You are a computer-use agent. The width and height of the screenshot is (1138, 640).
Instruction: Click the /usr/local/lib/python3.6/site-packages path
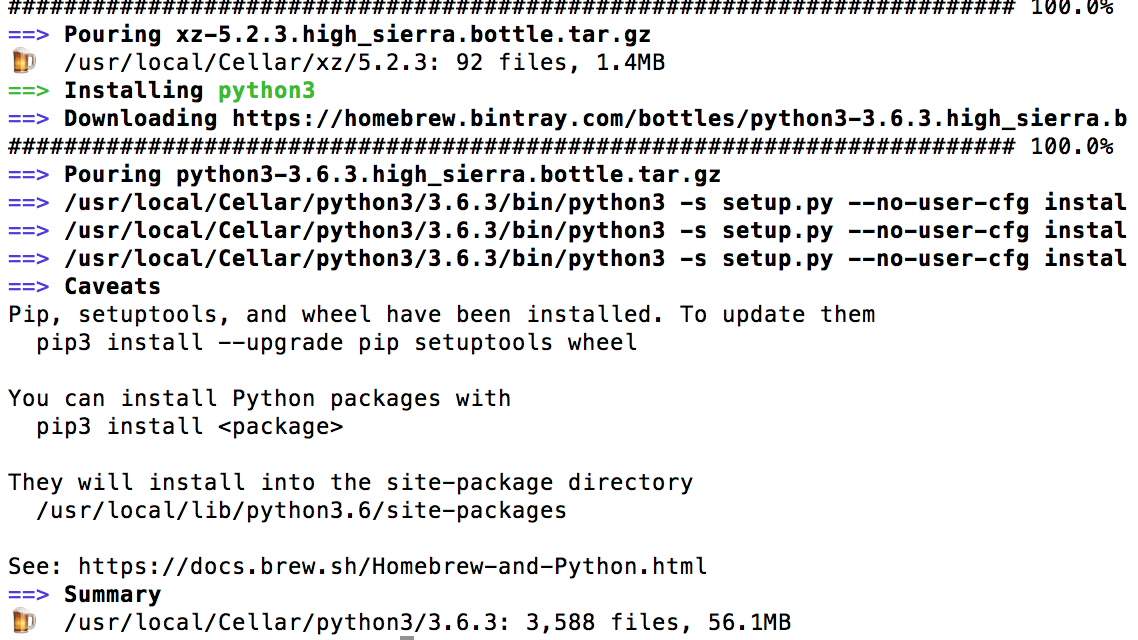coord(301,511)
